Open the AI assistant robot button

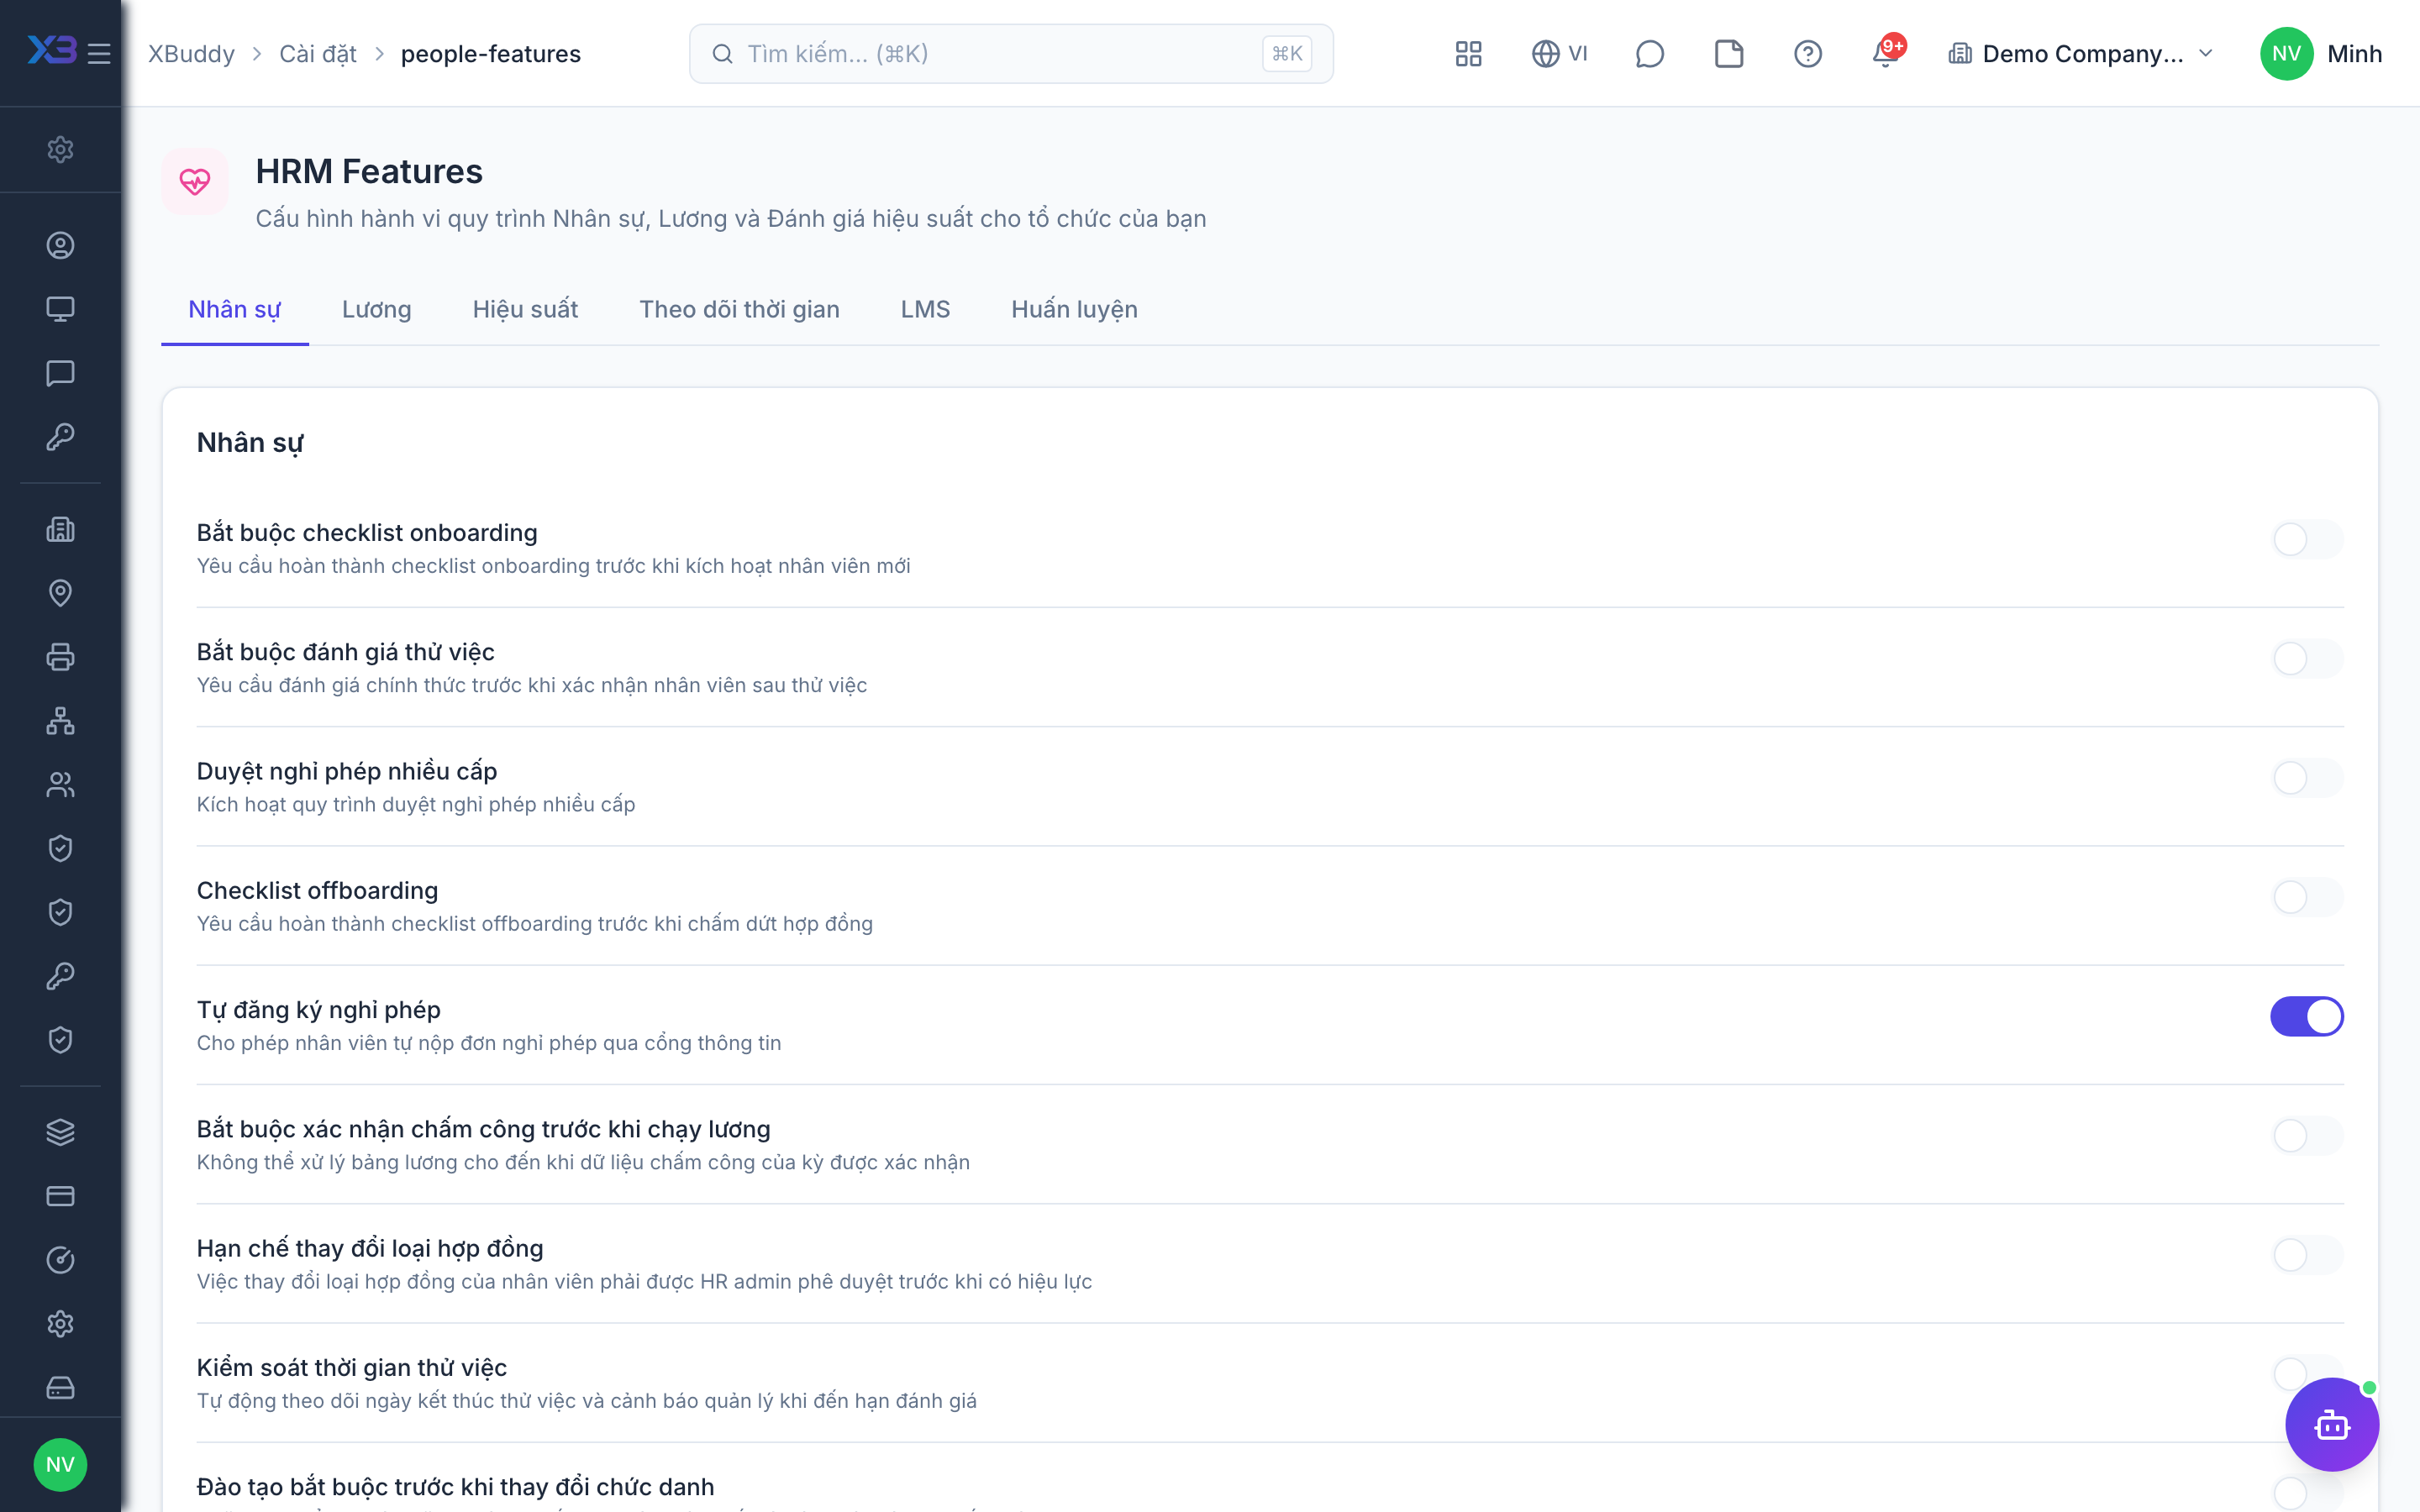pos(2331,1424)
